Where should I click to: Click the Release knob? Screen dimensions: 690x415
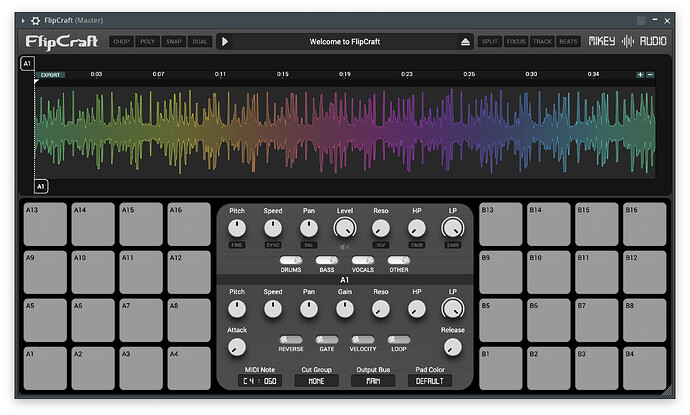[x=453, y=347]
